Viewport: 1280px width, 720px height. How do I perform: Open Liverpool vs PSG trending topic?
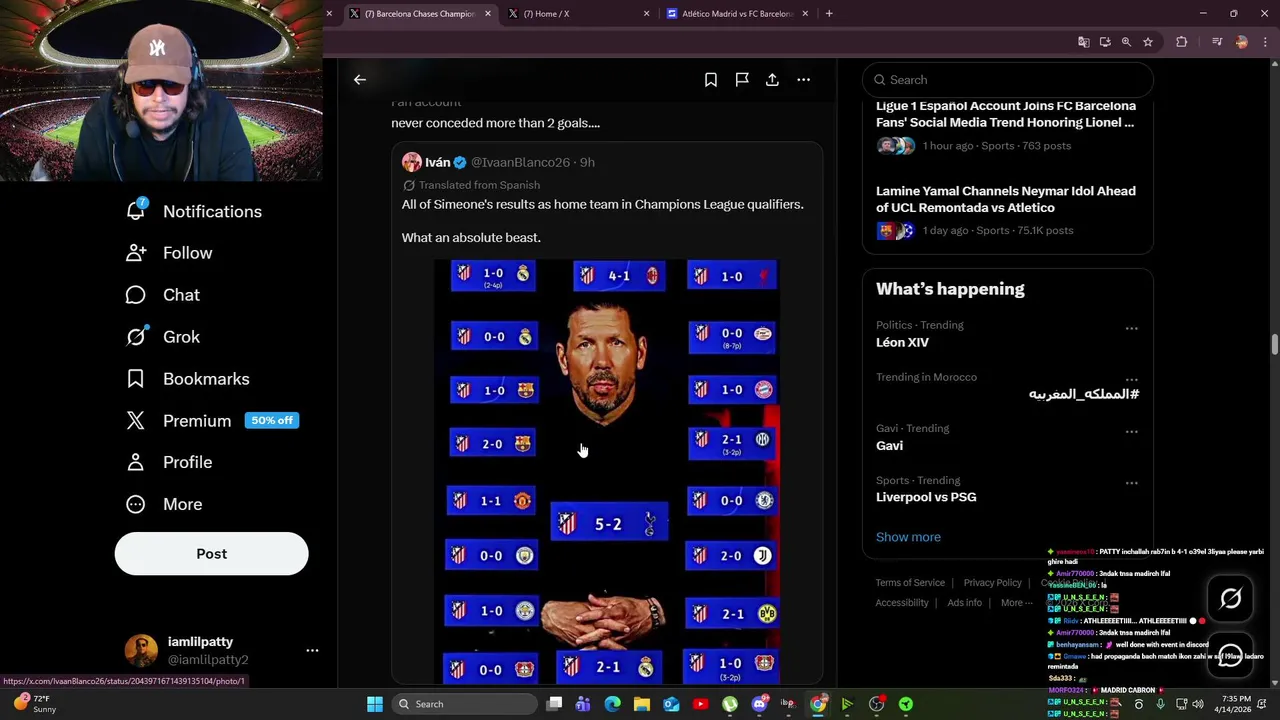pyautogui.click(x=926, y=497)
